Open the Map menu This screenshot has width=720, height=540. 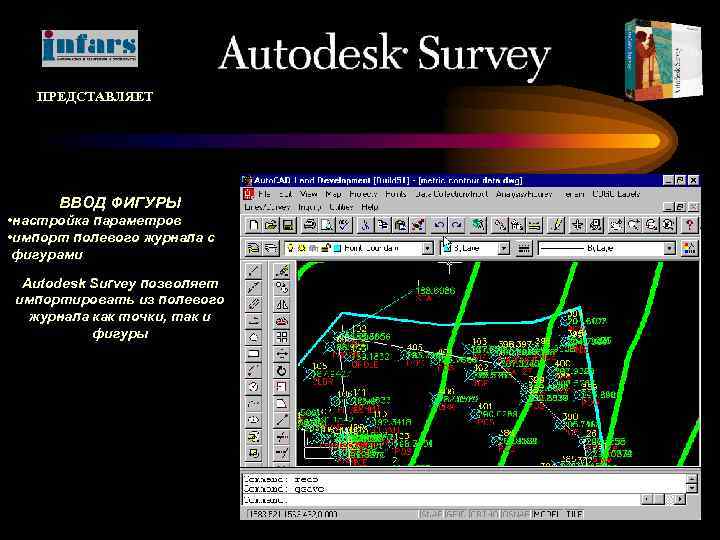pos(333,194)
